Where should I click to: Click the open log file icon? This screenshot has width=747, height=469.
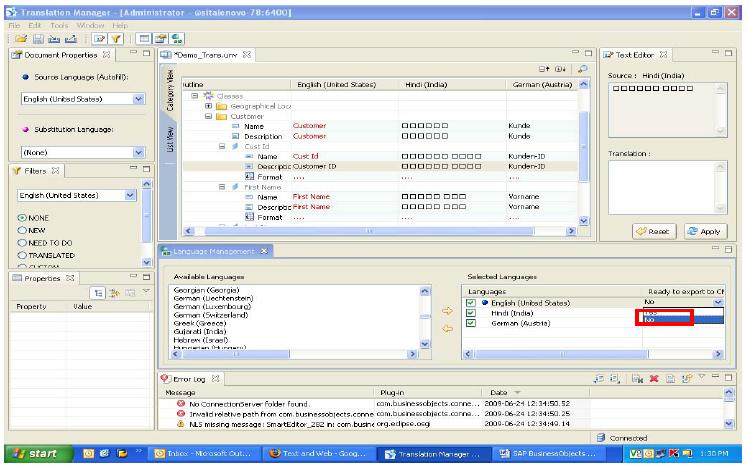click(x=670, y=378)
